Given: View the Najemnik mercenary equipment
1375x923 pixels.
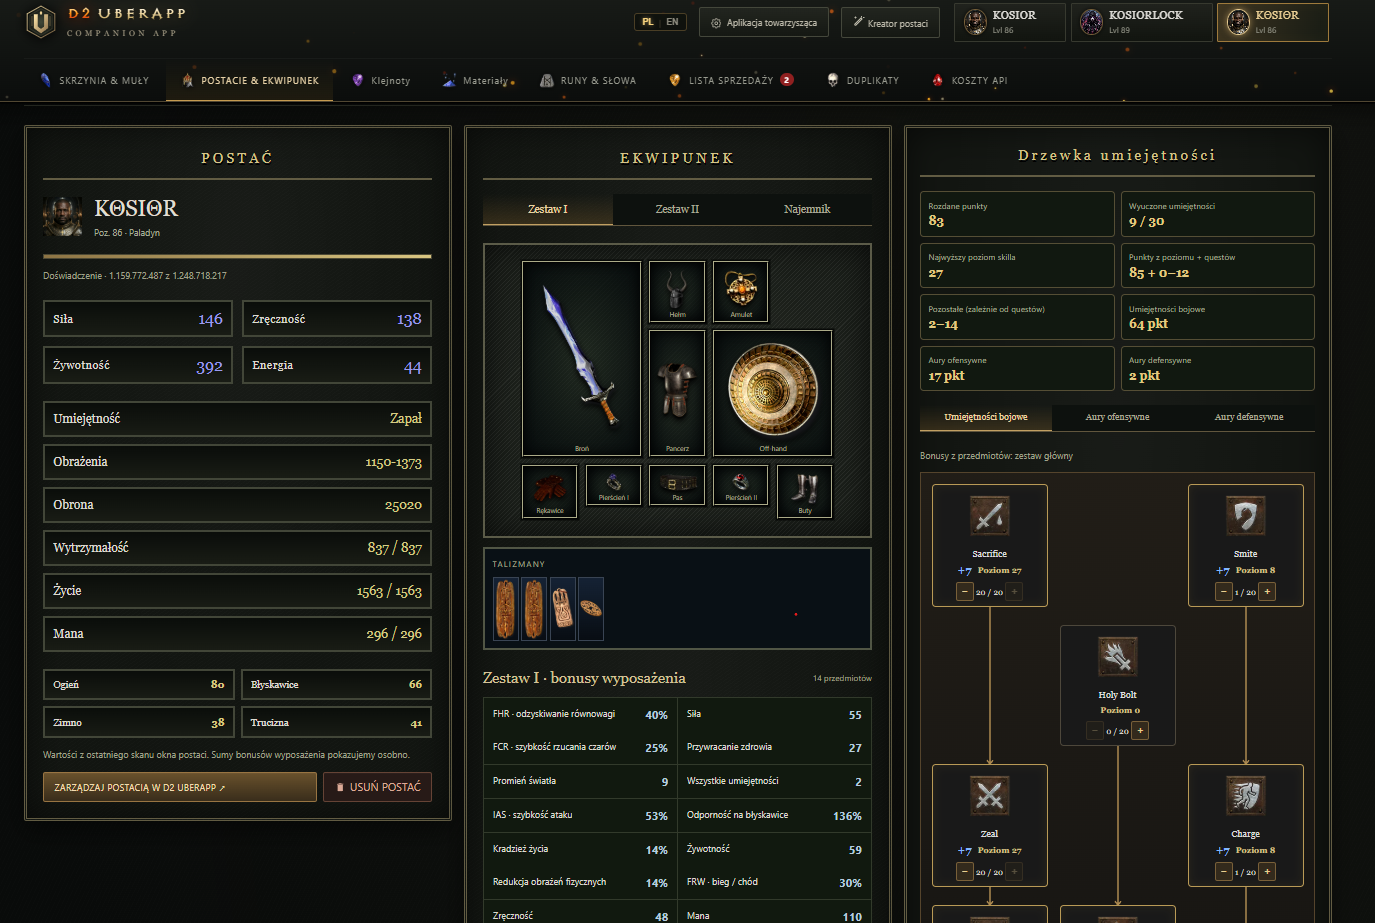Looking at the screenshot, I should (807, 209).
